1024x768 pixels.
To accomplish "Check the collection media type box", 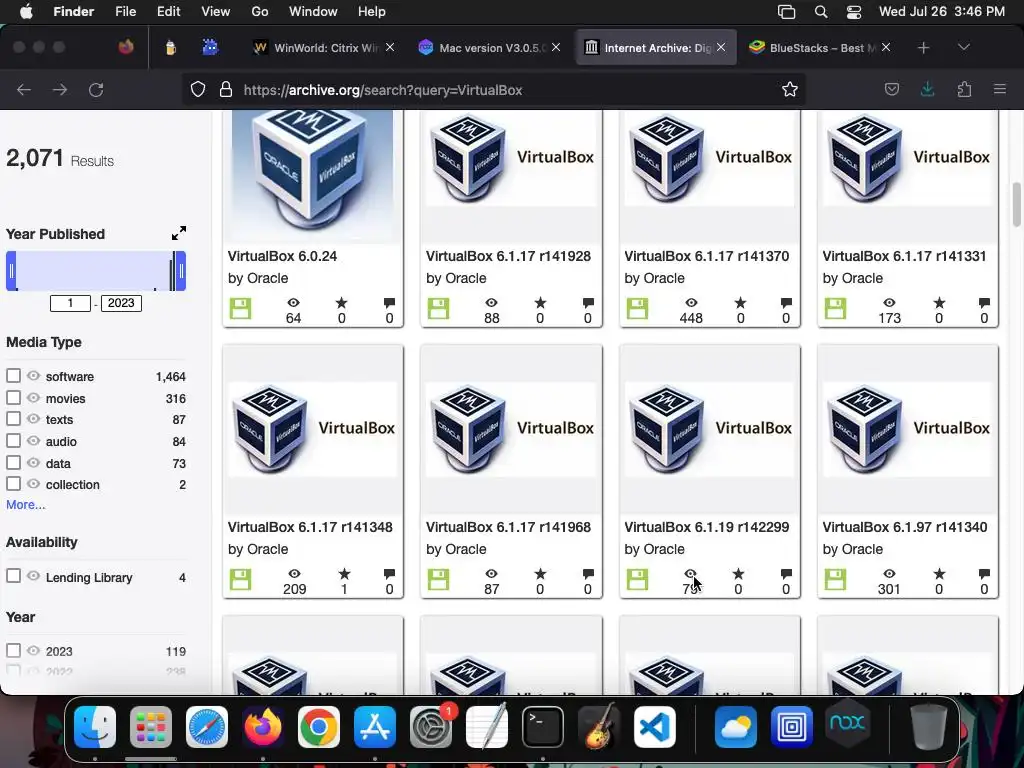I will click(13, 484).
